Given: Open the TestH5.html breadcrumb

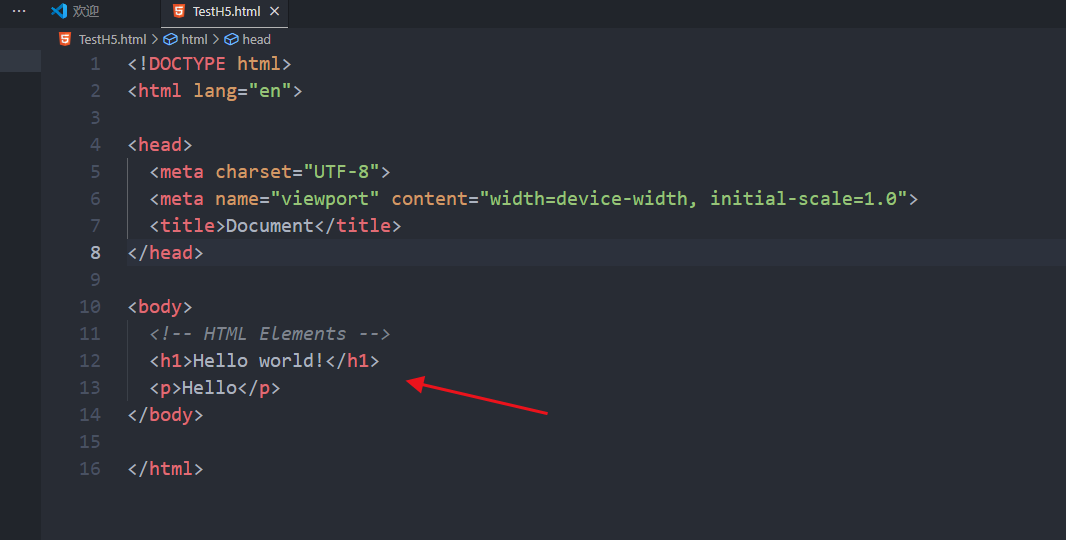Looking at the screenshot, I should click(112, 39).
